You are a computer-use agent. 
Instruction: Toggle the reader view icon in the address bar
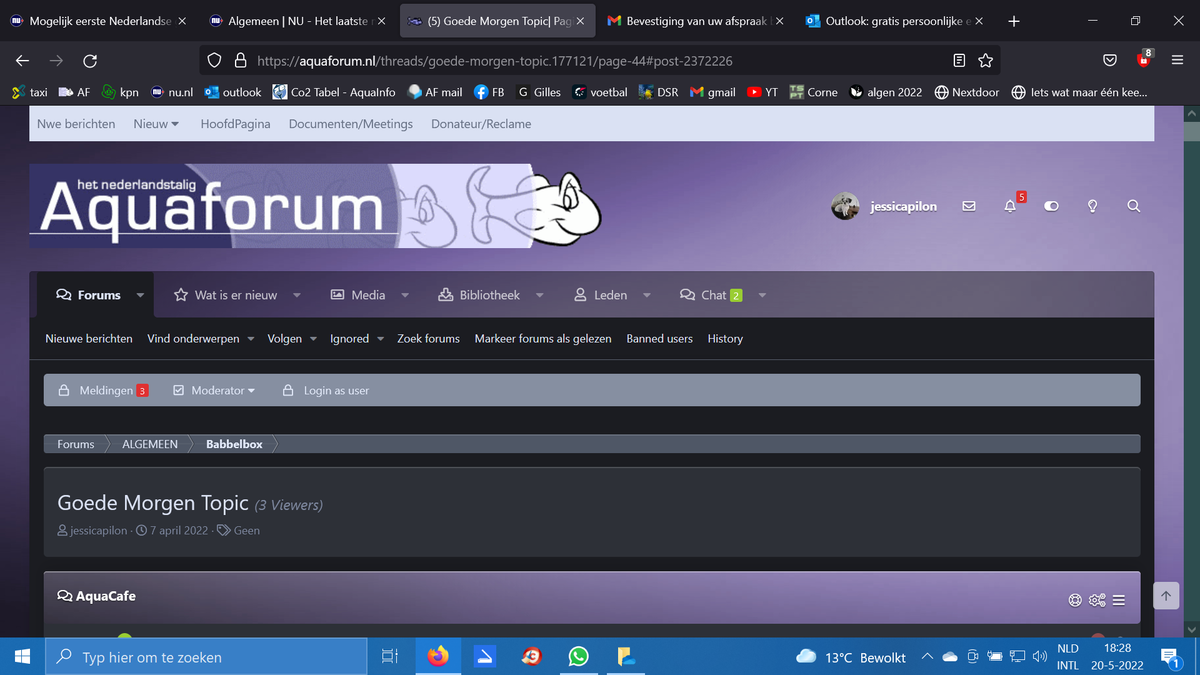tap(959, 60)
